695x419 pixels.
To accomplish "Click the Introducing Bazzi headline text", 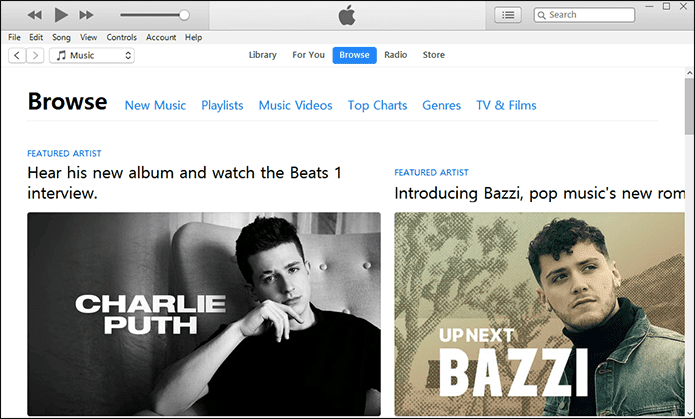I will [539, 193].
